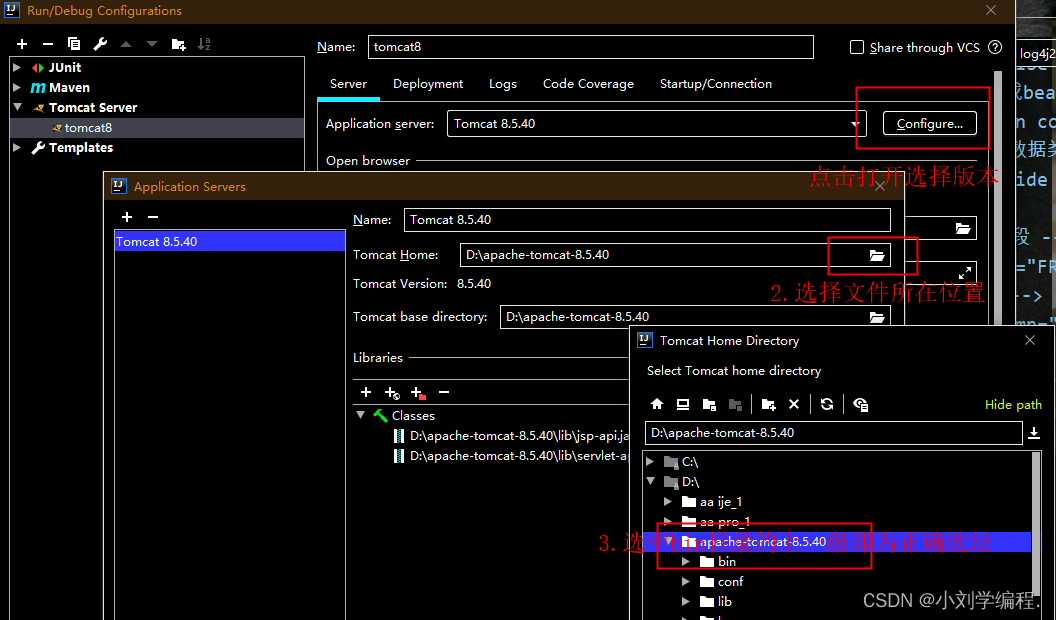The width and height of the screenshot is (1056, 620).
Task: Show hidden files and directories icon
Action: pyautogui.click(x=861, y=404)
